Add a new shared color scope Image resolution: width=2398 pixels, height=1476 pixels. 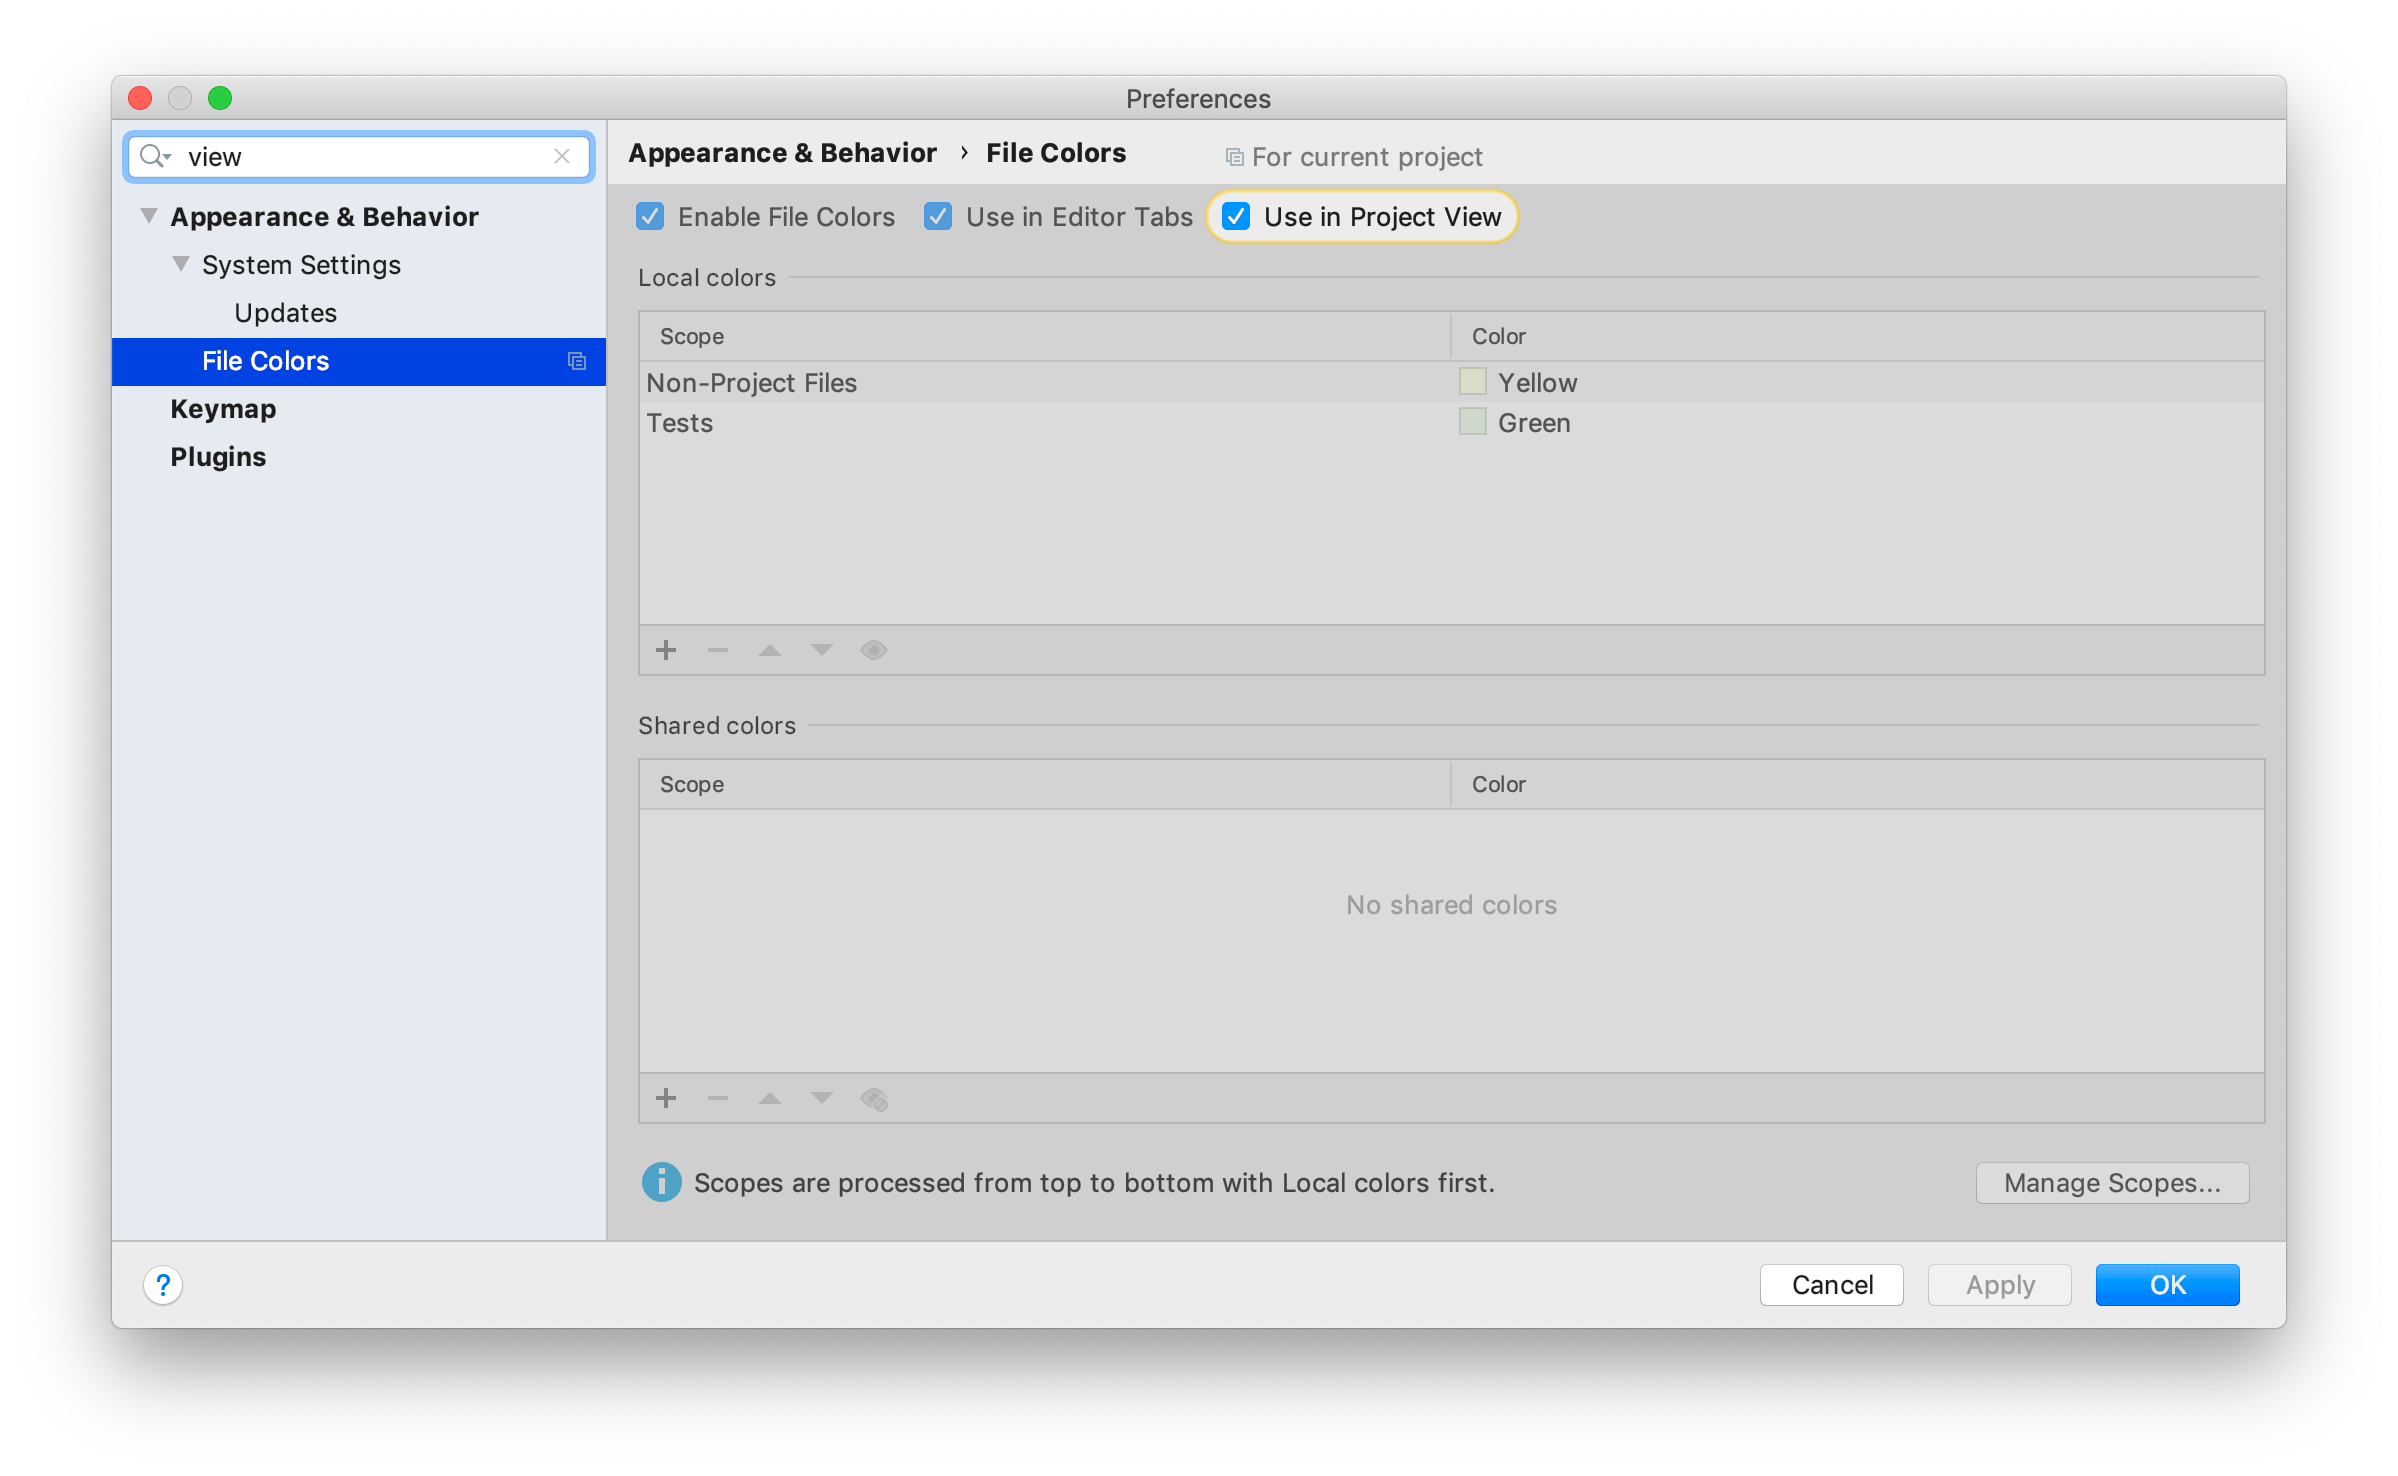665,1098
